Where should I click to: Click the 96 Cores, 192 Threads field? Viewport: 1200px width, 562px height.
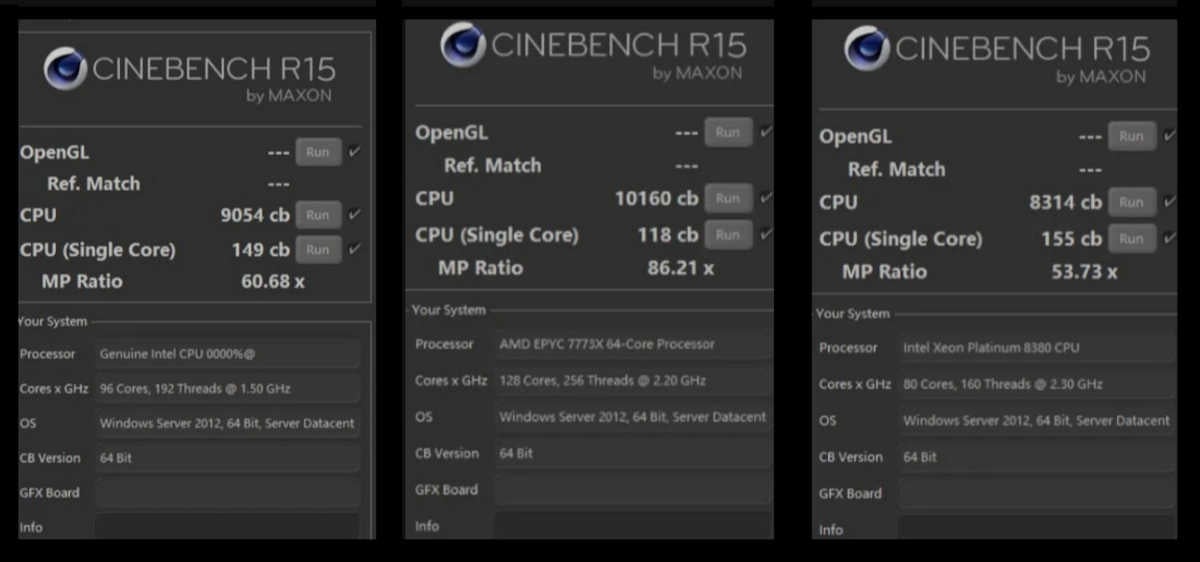tap(227, 388)
